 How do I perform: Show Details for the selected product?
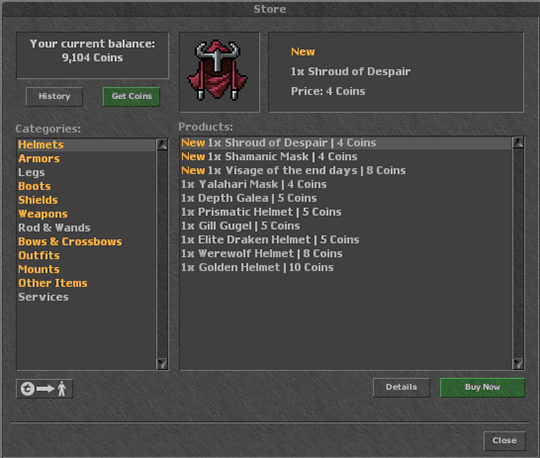401,387
